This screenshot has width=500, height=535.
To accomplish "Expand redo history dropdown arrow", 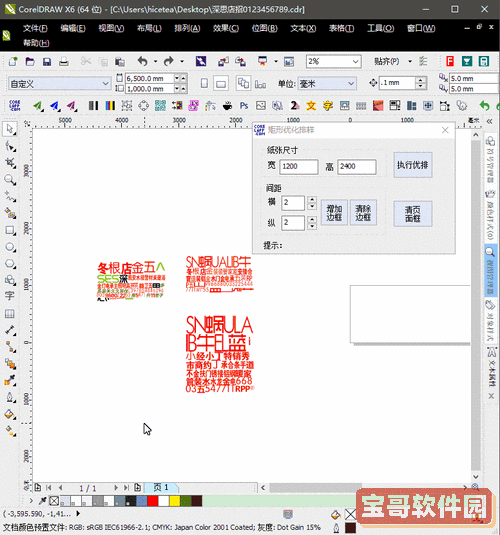I will pyautogui.click(x=182, y=61).
